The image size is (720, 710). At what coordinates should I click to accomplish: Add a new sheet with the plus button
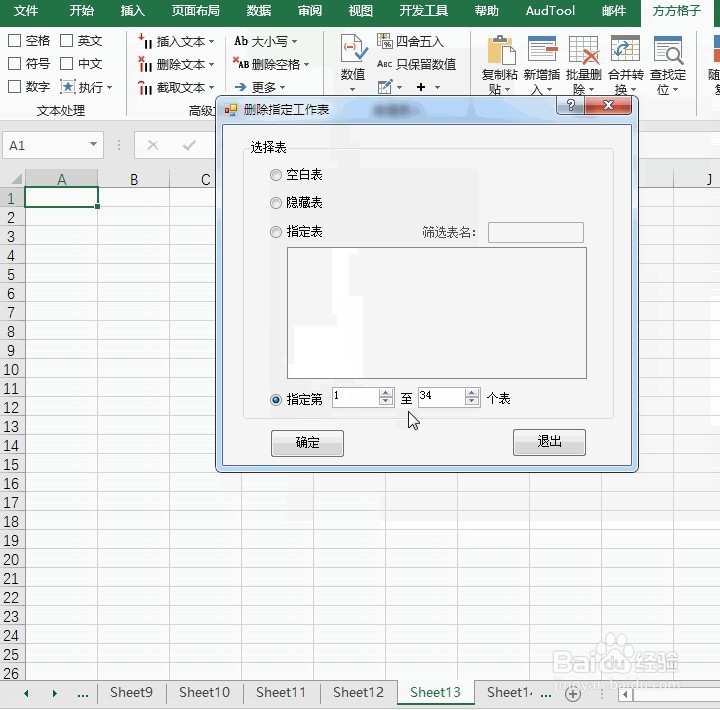click(x=573, y=694)
